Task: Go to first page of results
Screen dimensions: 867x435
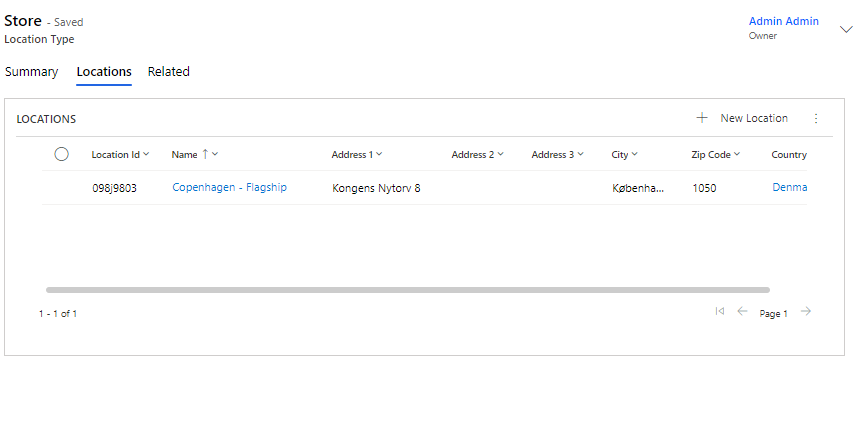Action: 719,312
